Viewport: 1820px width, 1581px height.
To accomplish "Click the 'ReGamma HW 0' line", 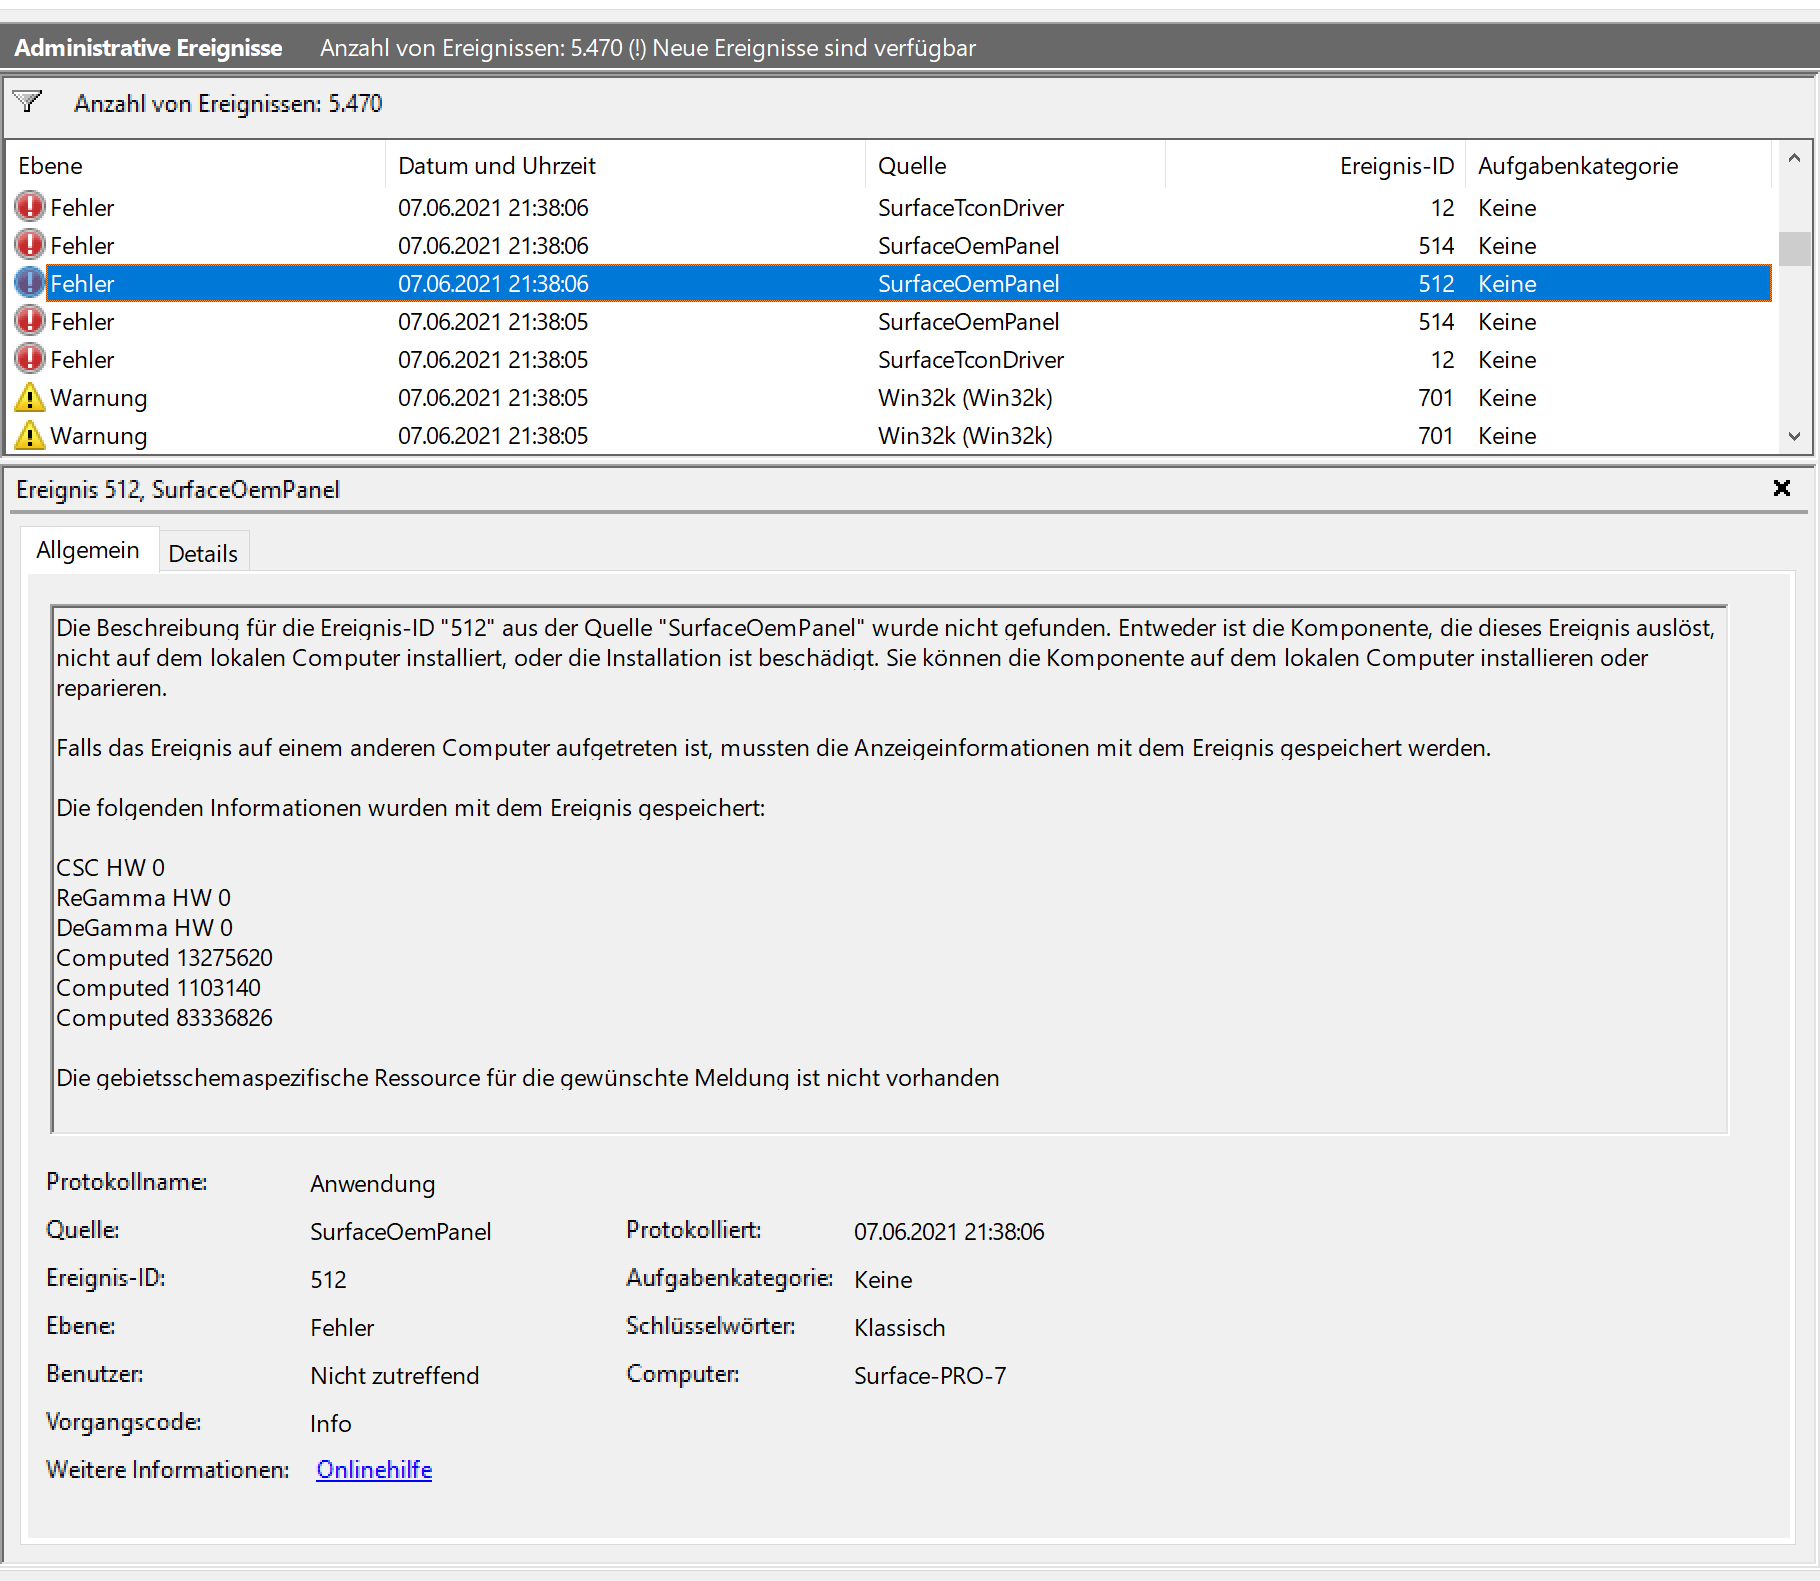I will [x=143, y=898].
